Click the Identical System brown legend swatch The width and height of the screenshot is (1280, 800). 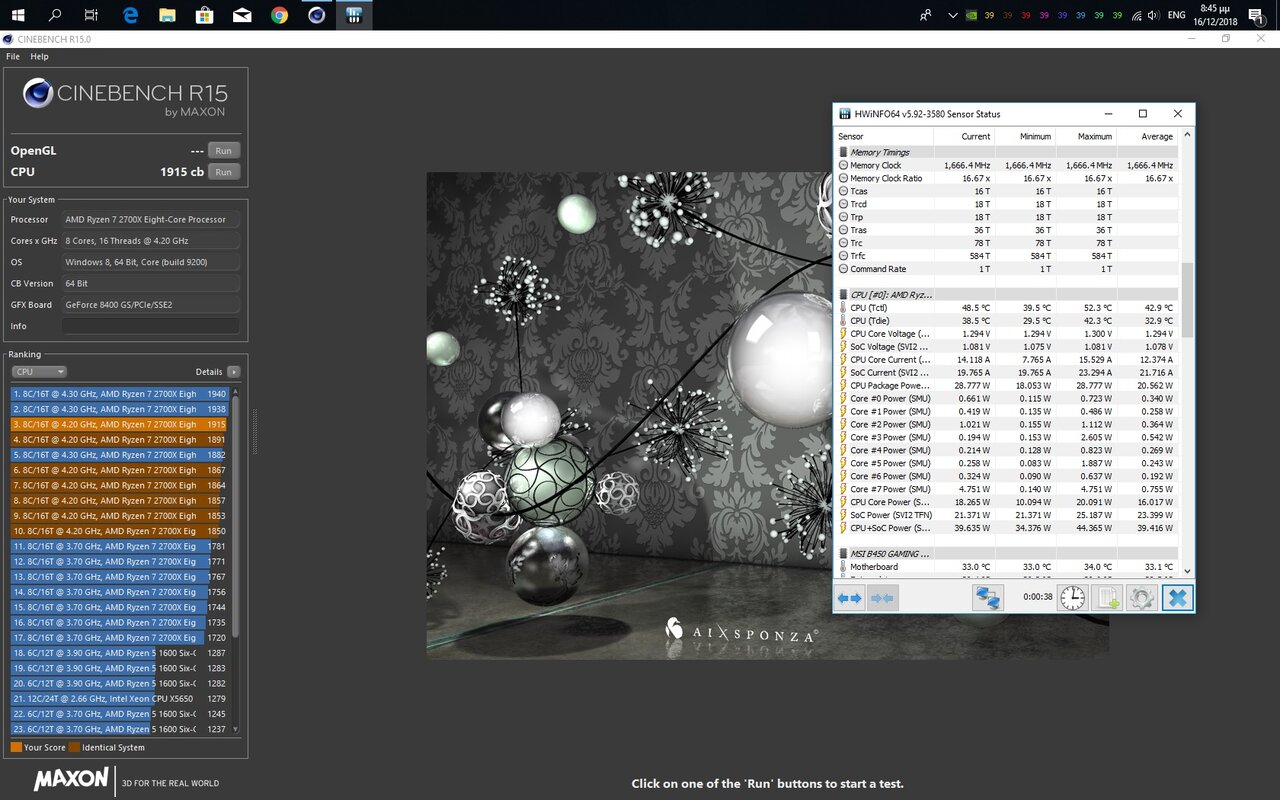pos(75,747)
